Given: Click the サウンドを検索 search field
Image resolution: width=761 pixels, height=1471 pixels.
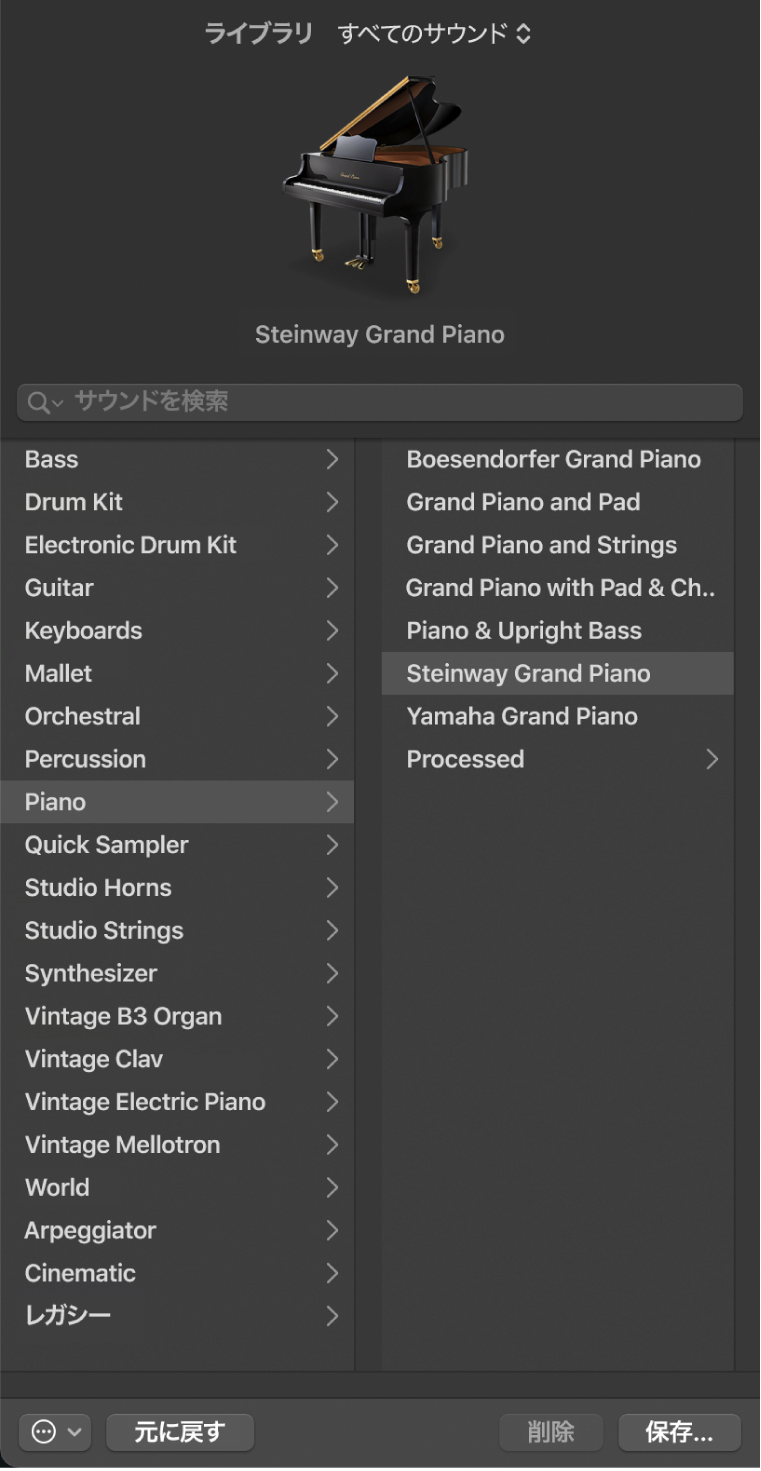Looking at the screenshot, I should click(380, 402).
